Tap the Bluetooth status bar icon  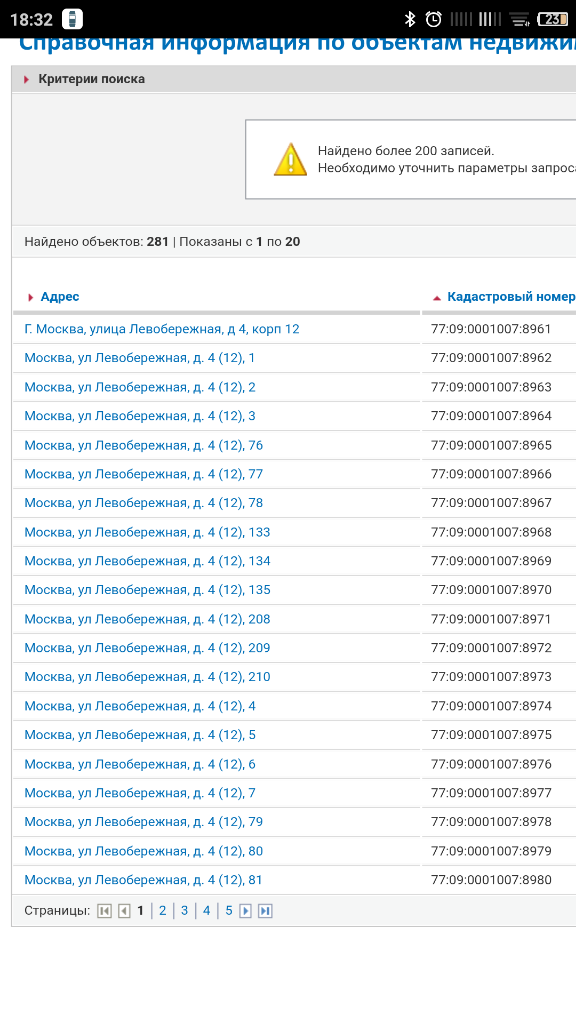point(409,19)
